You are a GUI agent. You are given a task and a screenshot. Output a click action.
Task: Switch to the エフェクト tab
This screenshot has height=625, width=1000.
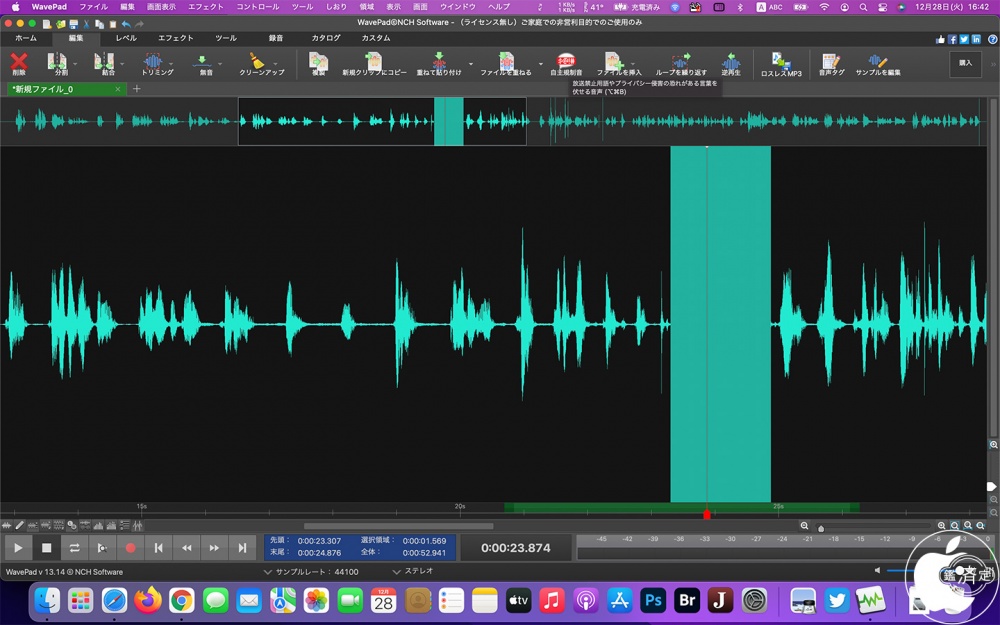(x=176, y=38)
